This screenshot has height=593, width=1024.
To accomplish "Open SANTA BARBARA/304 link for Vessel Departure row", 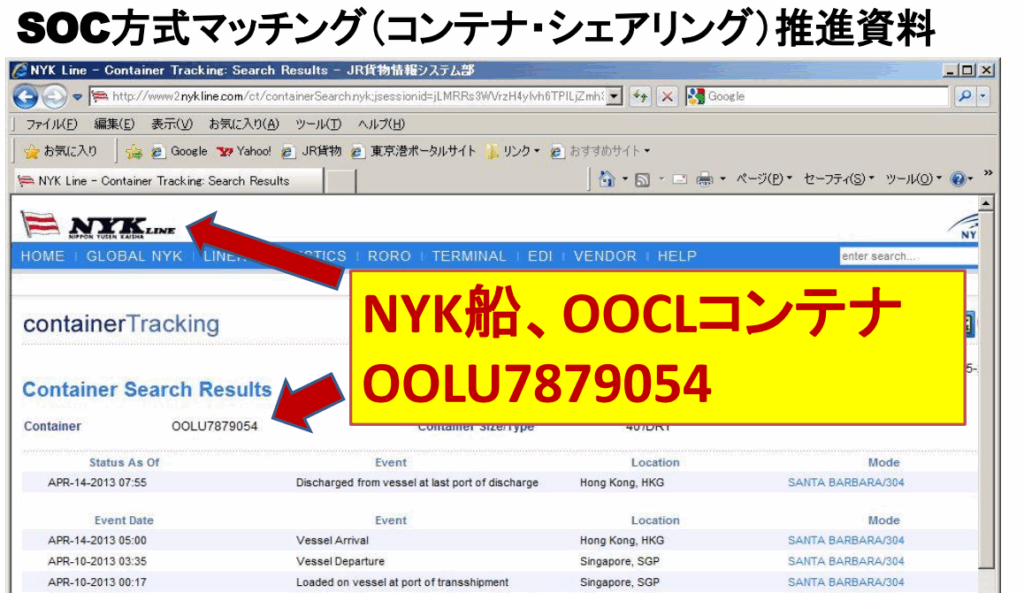I will 846,562.
